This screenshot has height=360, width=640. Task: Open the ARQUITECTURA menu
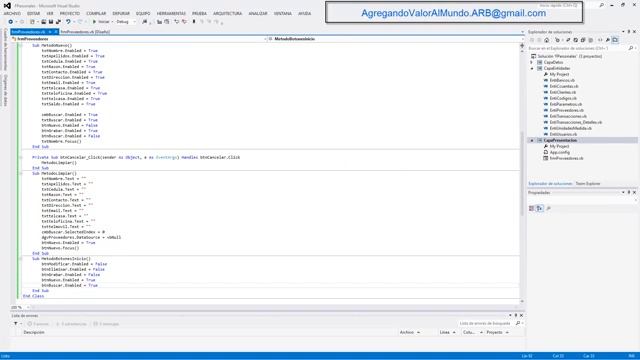pyautogui.click(x=227, y=13)
